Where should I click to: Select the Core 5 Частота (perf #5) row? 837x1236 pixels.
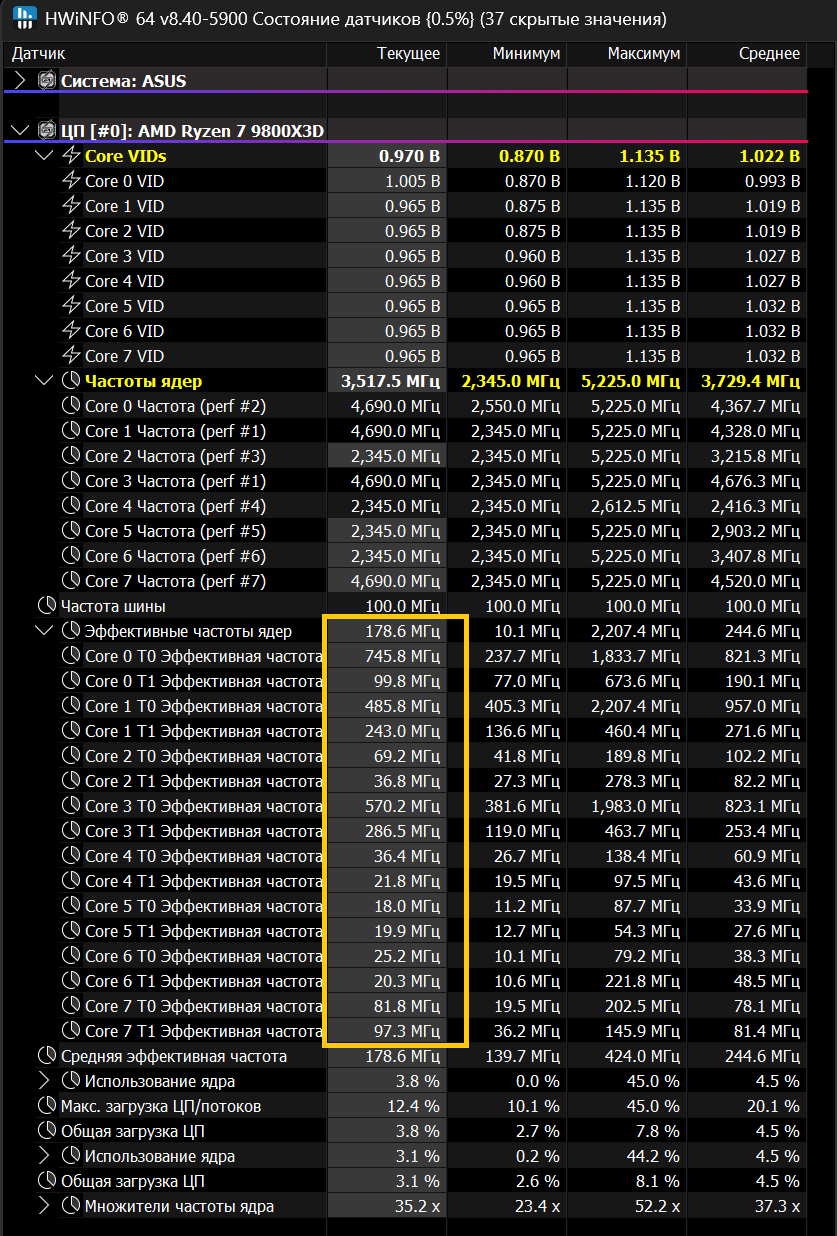coord(406,530)
